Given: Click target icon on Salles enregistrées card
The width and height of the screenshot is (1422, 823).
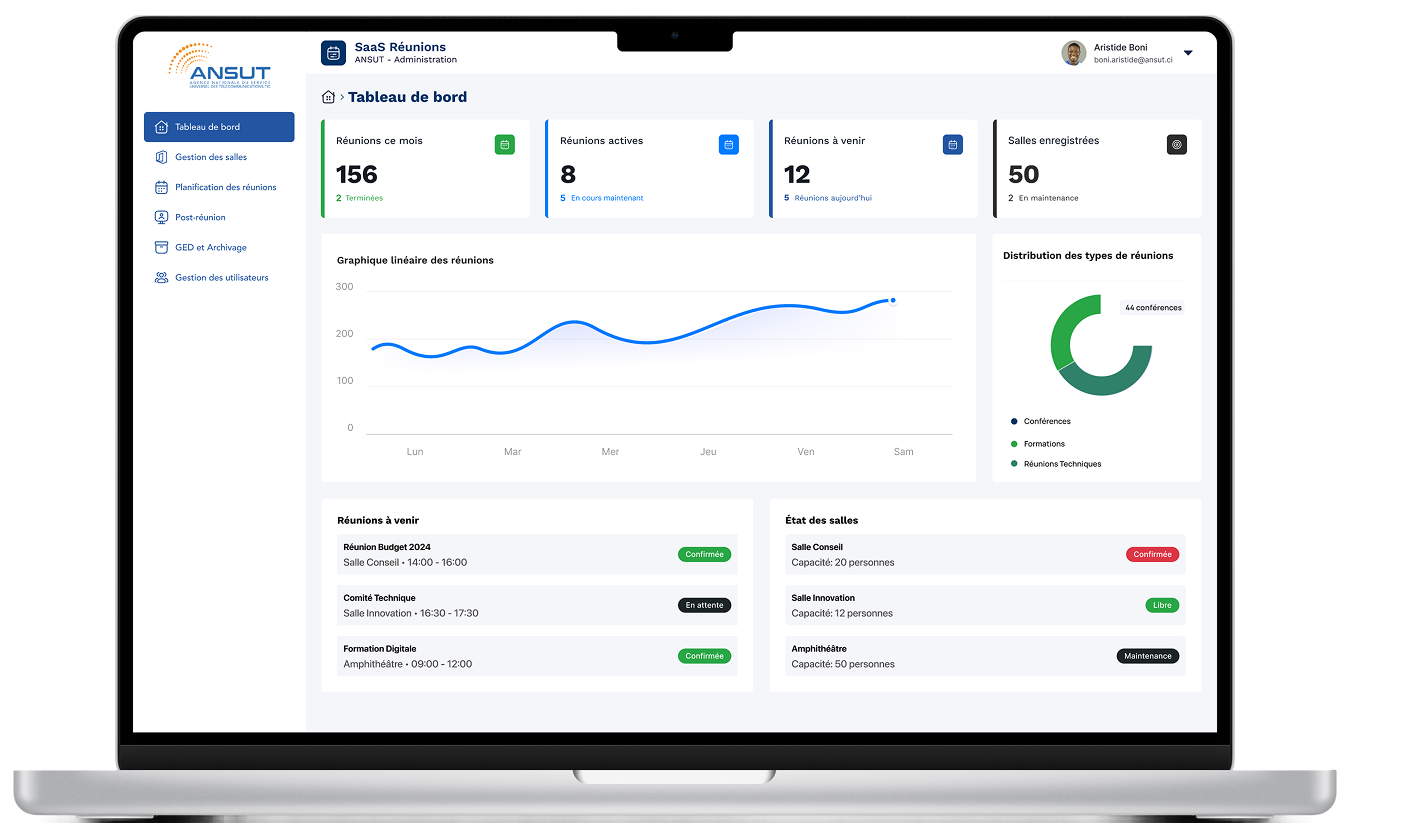Looking at the screenshot, I should pyautogui.click(x=1177, y=145).
